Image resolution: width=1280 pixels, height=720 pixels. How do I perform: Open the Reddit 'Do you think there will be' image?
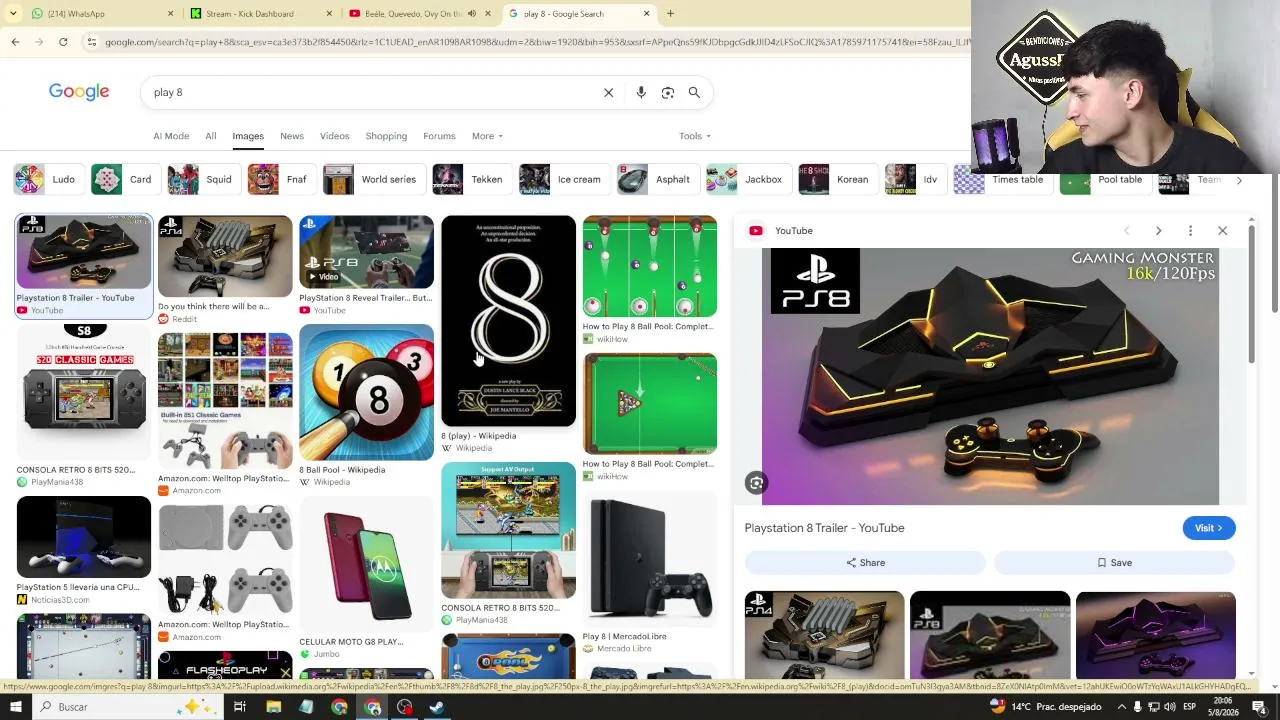click(225, 257)
